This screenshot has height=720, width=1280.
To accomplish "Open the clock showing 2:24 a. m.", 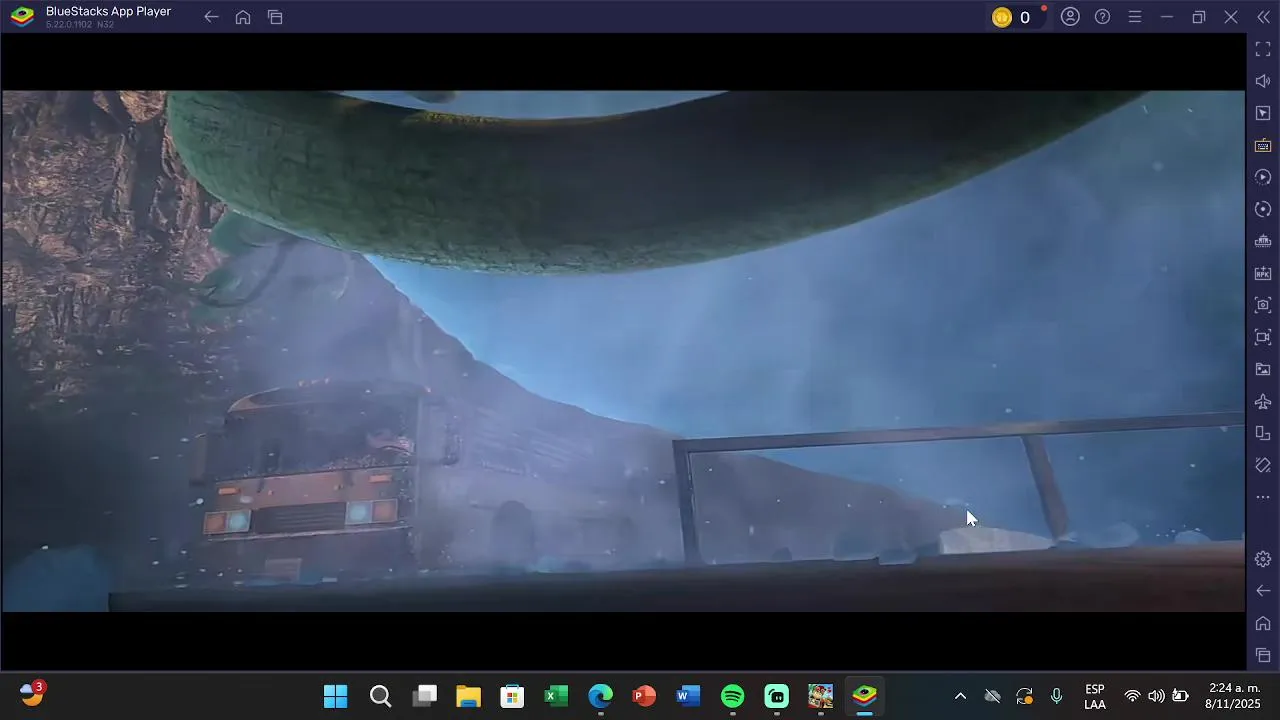I will pyautogui.click(x=1233, y=696).
